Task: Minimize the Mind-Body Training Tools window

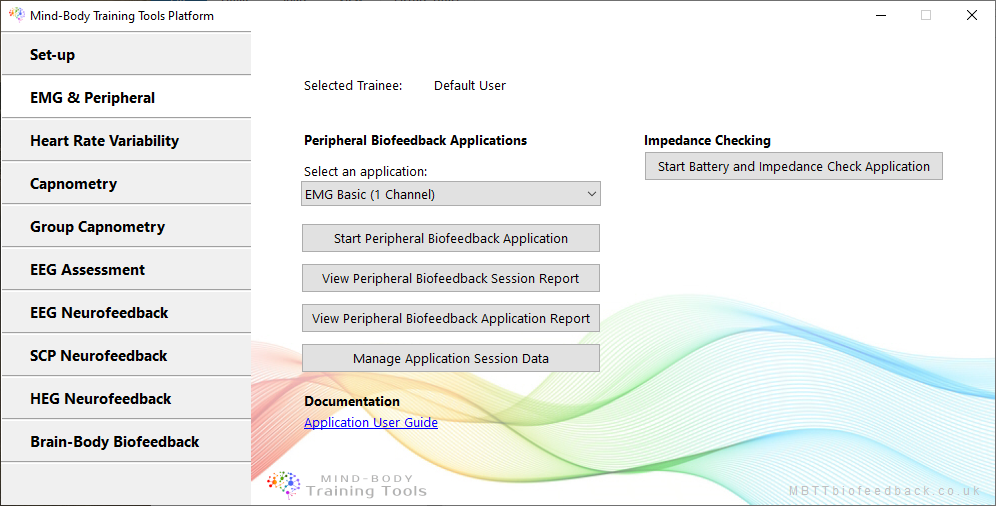Action: [x=881, y=15]
